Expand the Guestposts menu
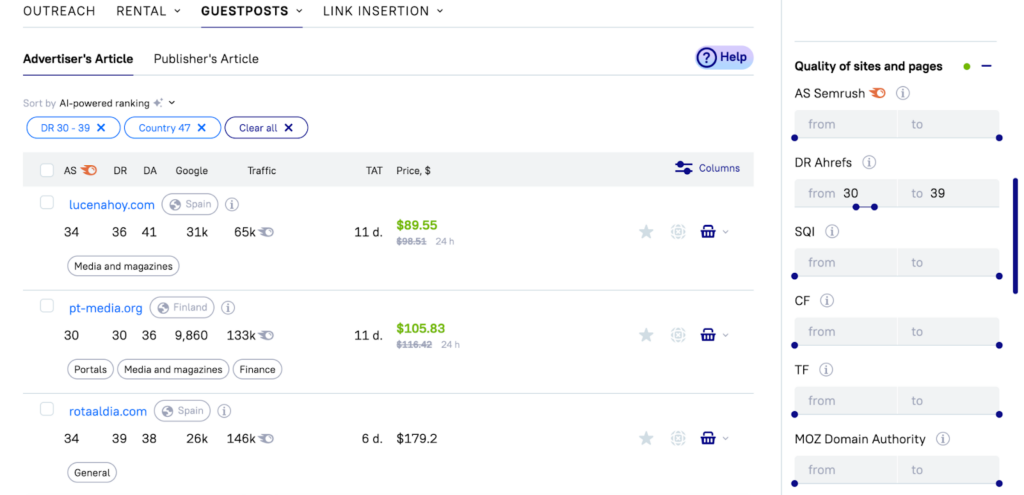This screenshot has width=1024, height=495. point(251,11)
